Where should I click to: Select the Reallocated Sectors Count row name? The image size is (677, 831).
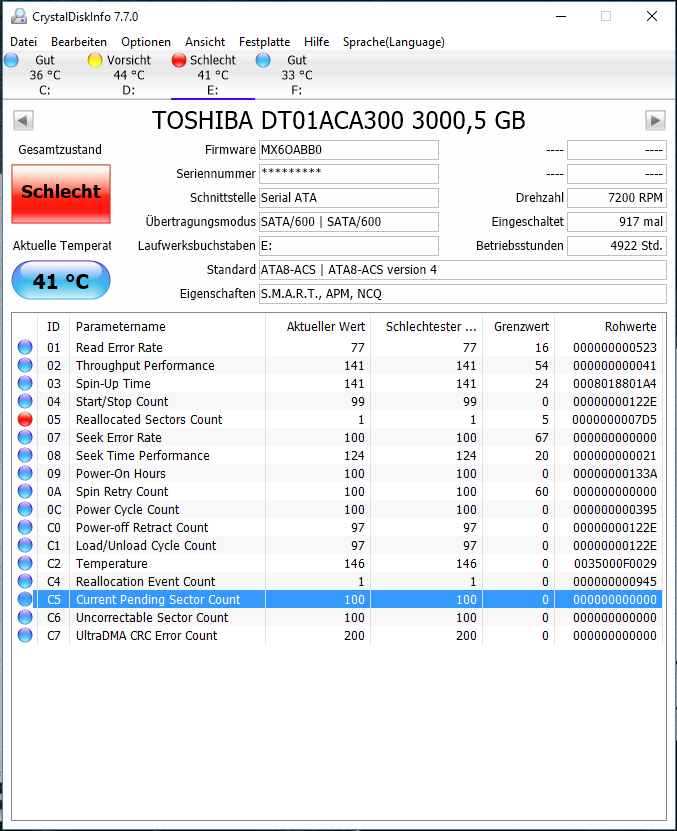149,420
